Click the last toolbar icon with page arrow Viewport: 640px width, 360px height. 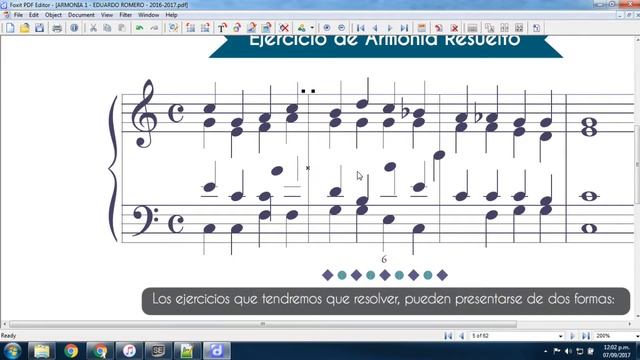coord(536,28)
